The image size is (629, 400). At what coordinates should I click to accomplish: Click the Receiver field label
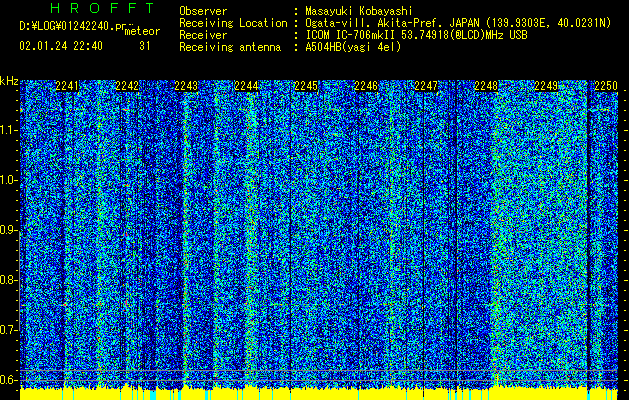[203, 35]
